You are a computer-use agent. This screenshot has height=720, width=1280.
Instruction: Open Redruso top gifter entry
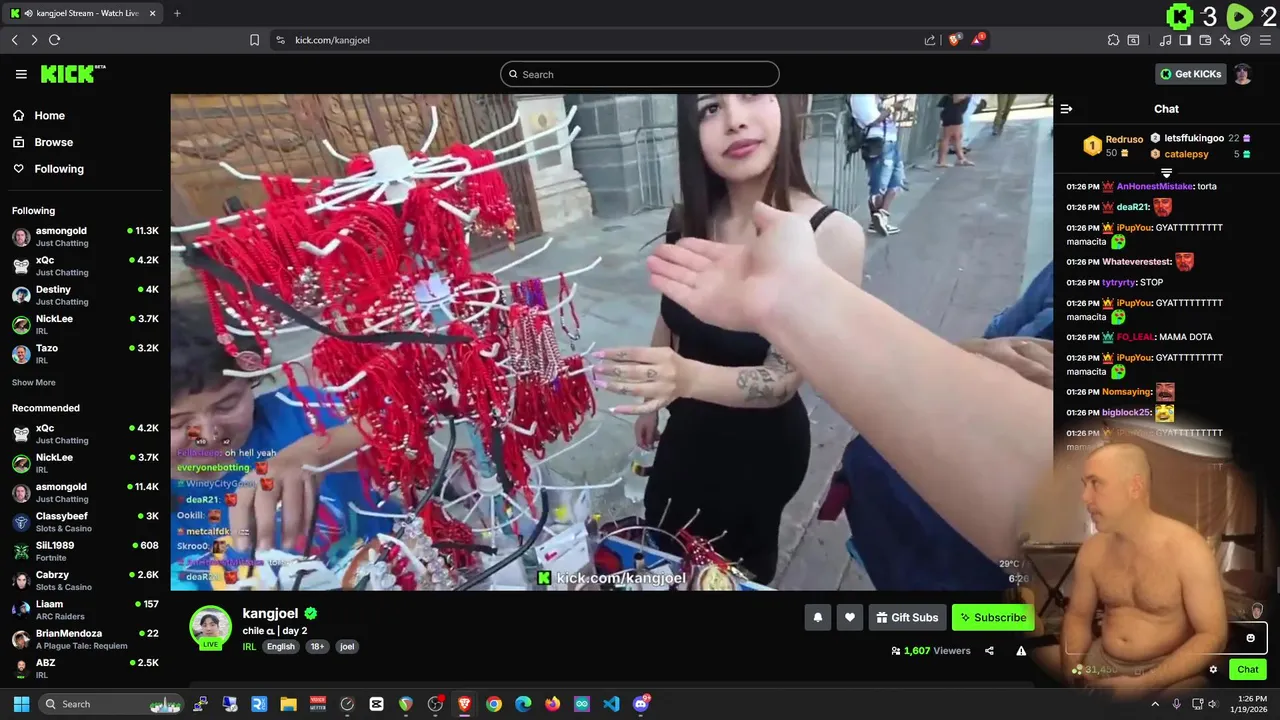(1113, 146)
